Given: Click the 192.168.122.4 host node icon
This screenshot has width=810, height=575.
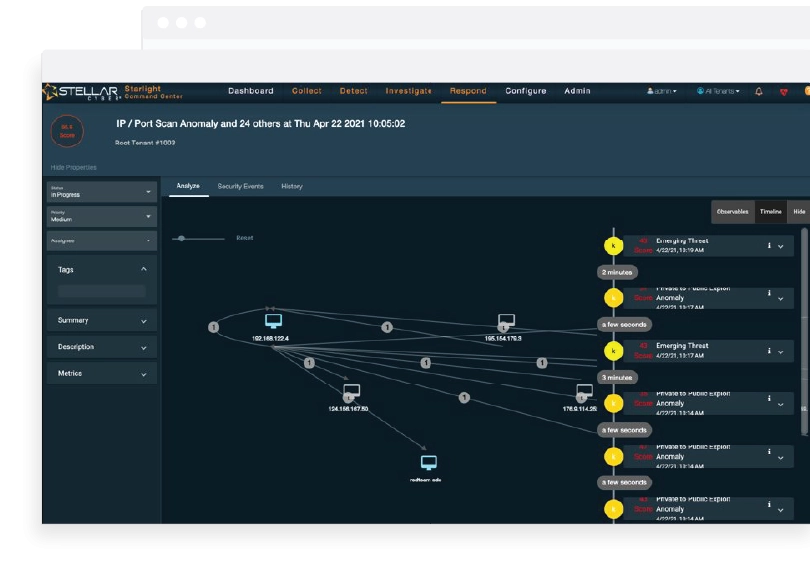Looking at the screenshot, I should tap(273, 321).
